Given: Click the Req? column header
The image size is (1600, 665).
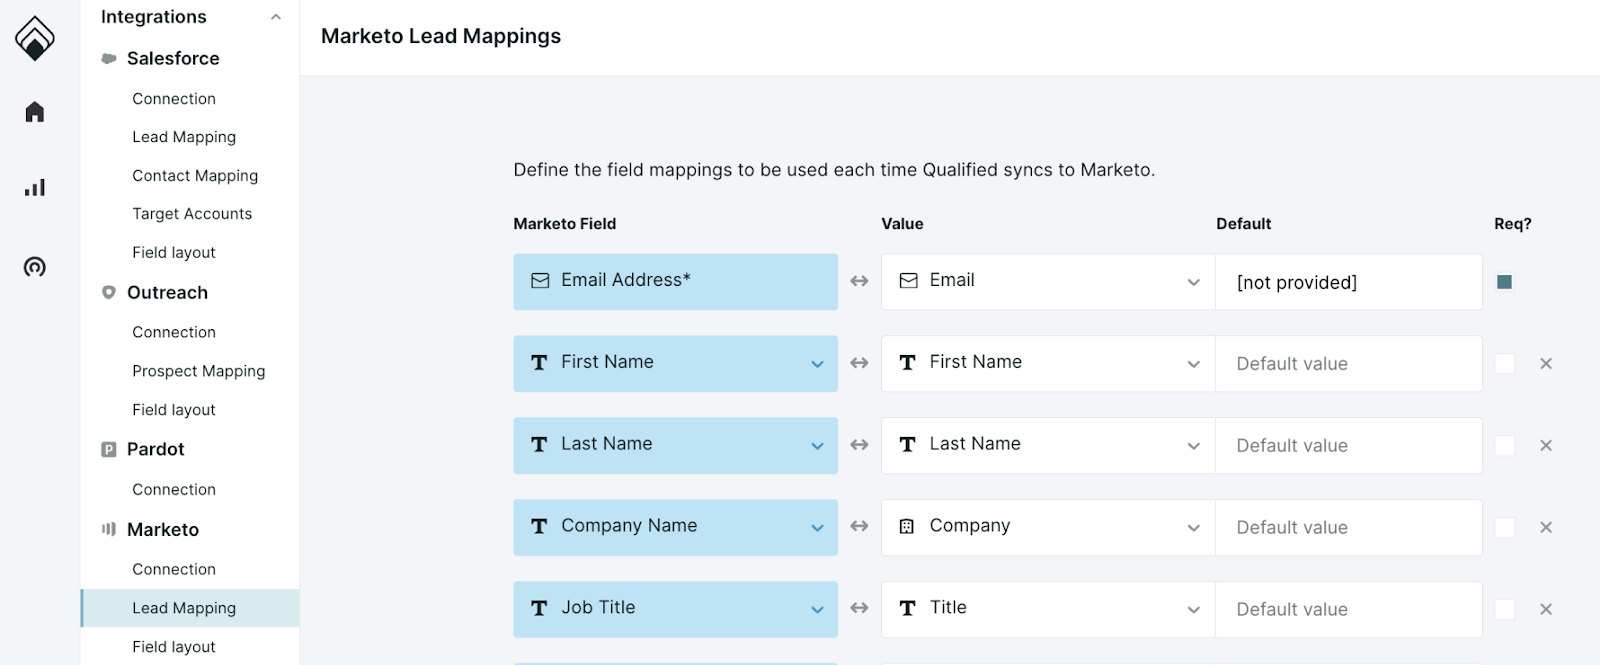Looking at the screenshot, I should (1513, 224).
